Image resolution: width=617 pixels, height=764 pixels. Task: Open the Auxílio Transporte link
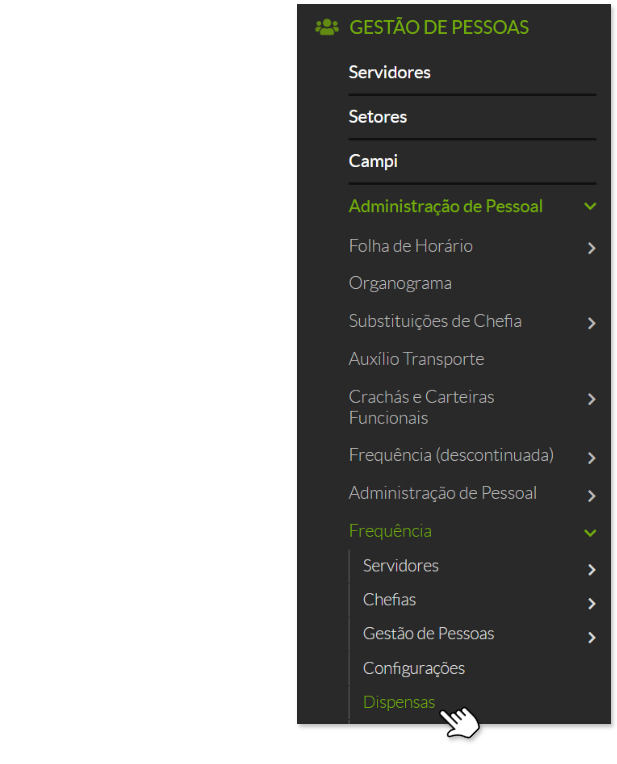pyautogui.click(x=416, y=359)
